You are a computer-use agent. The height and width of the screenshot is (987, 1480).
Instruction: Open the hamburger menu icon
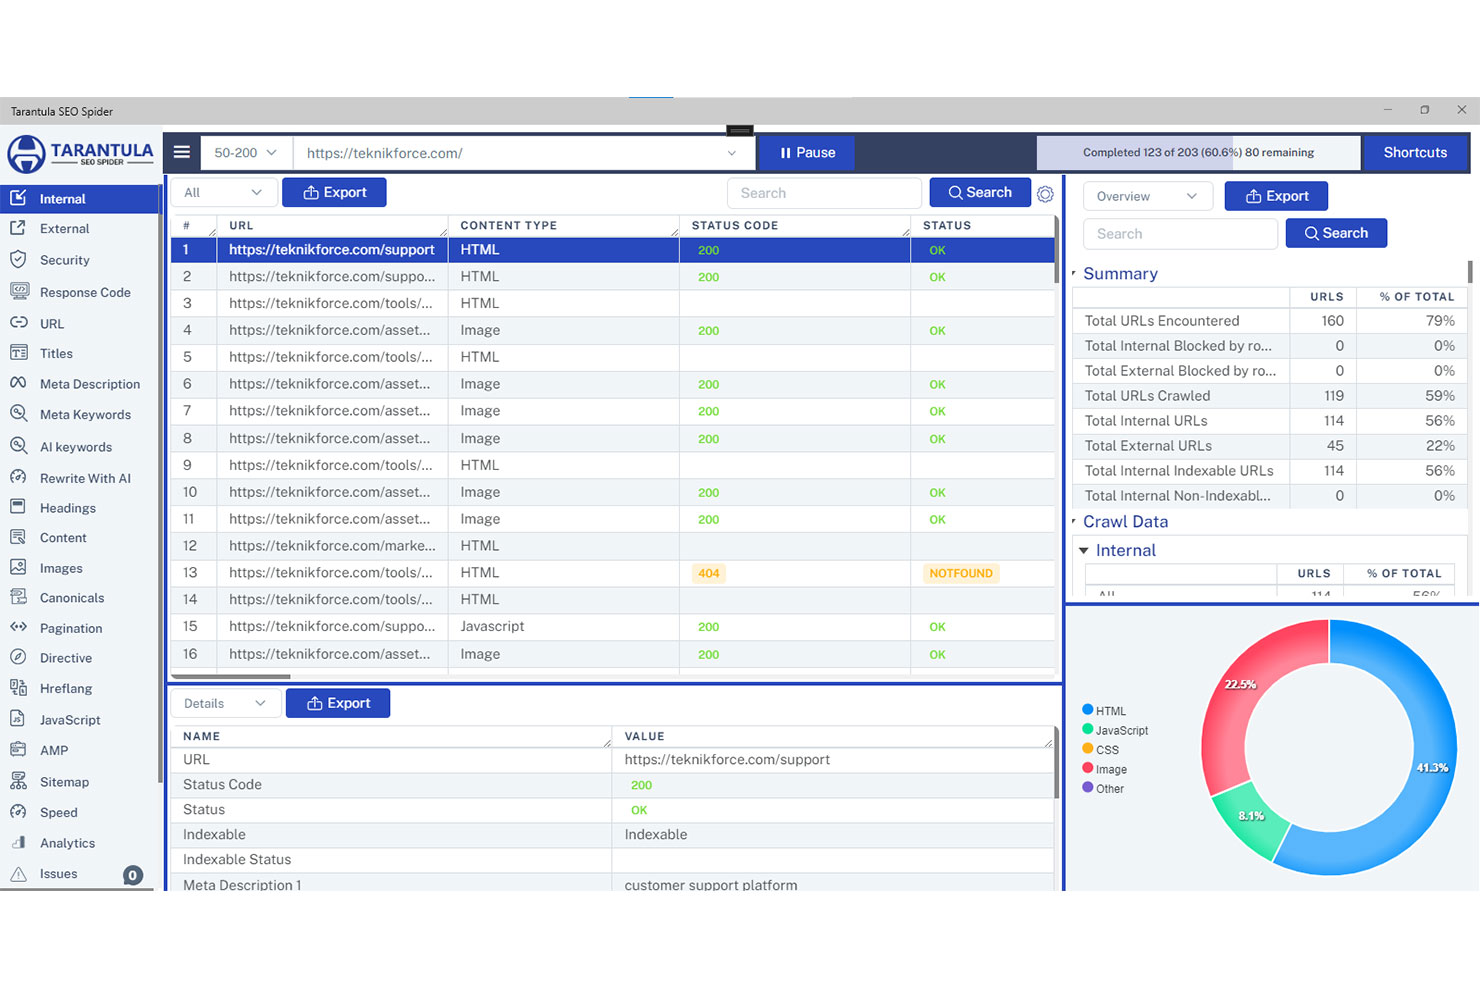[181, 152]
